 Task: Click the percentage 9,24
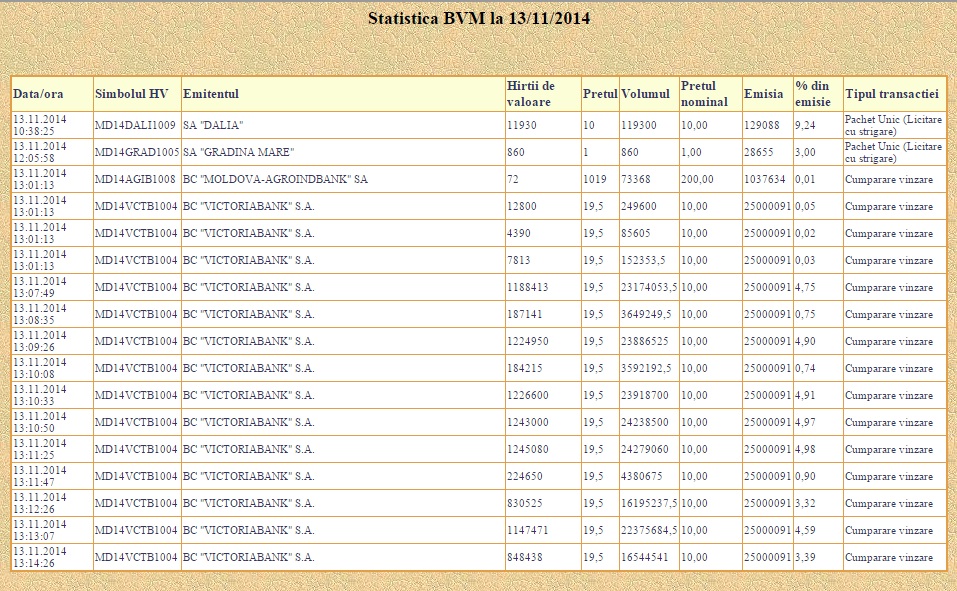click(805, 125)
